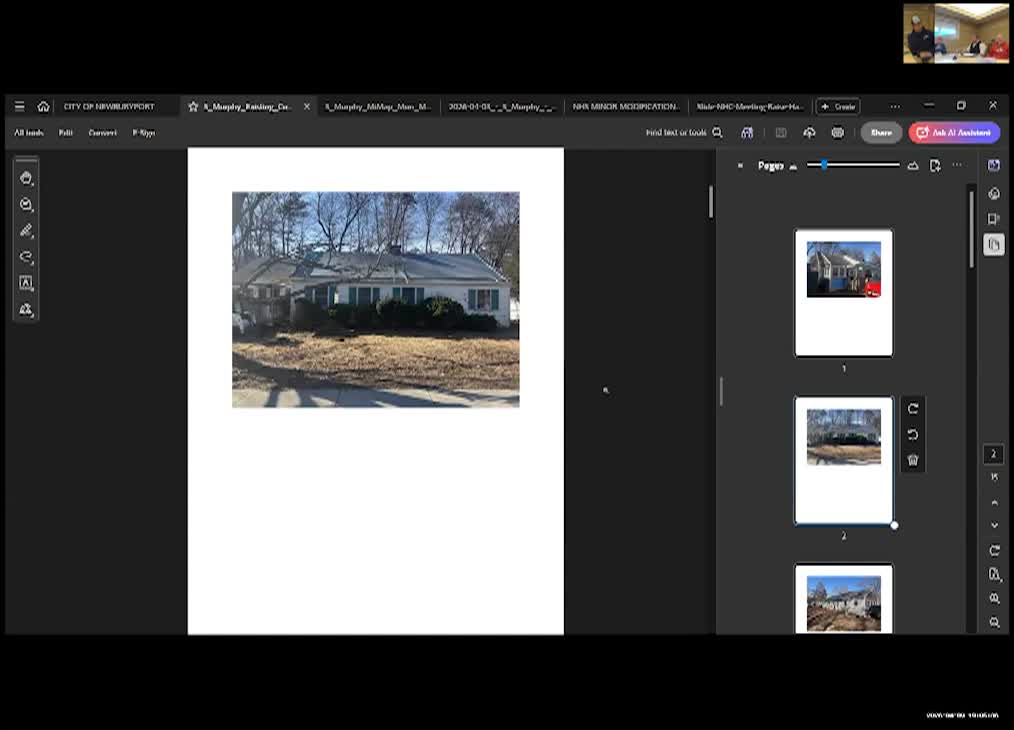This screenshot has width=1014, height=730.
Task: Open the hamburger menu at top left
Action: pyautogui.click(x=19, y=106)
